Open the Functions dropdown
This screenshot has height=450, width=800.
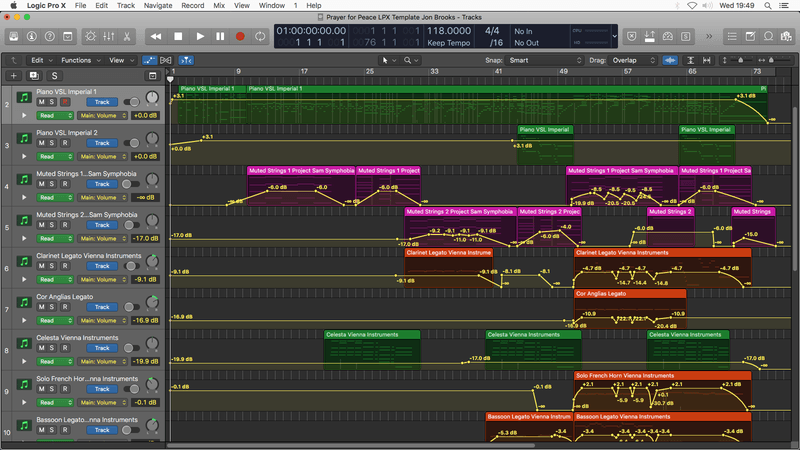[81, 60]
